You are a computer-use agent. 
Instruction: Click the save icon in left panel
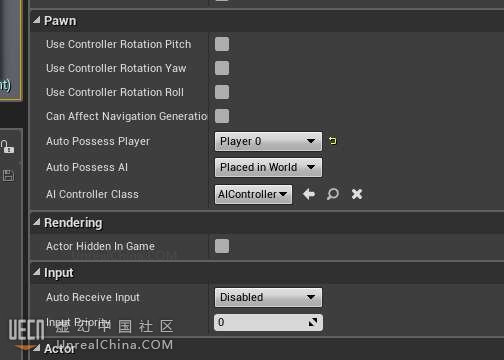pos(8,175)
